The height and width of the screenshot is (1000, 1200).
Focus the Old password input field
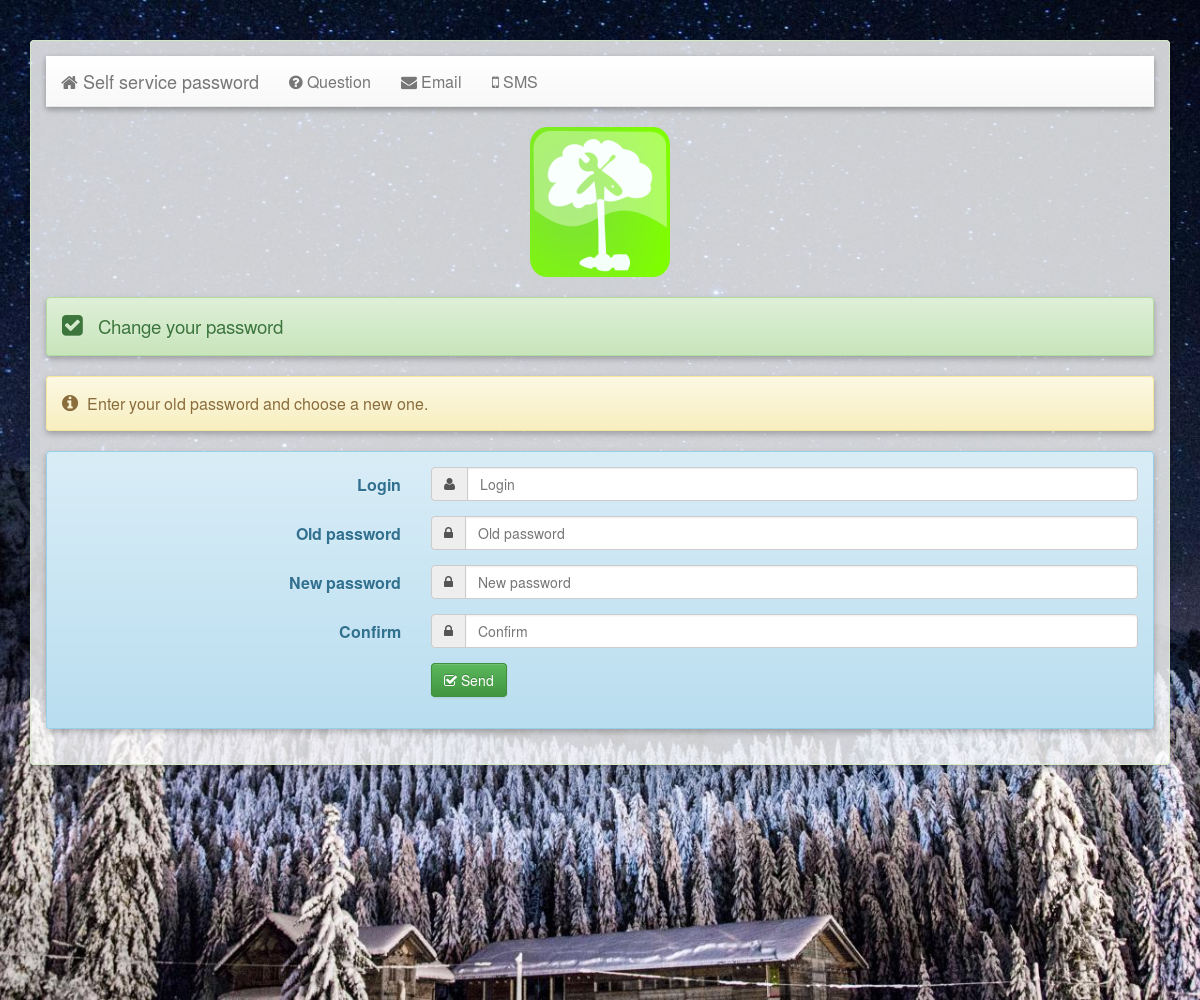tap(801, 534)
